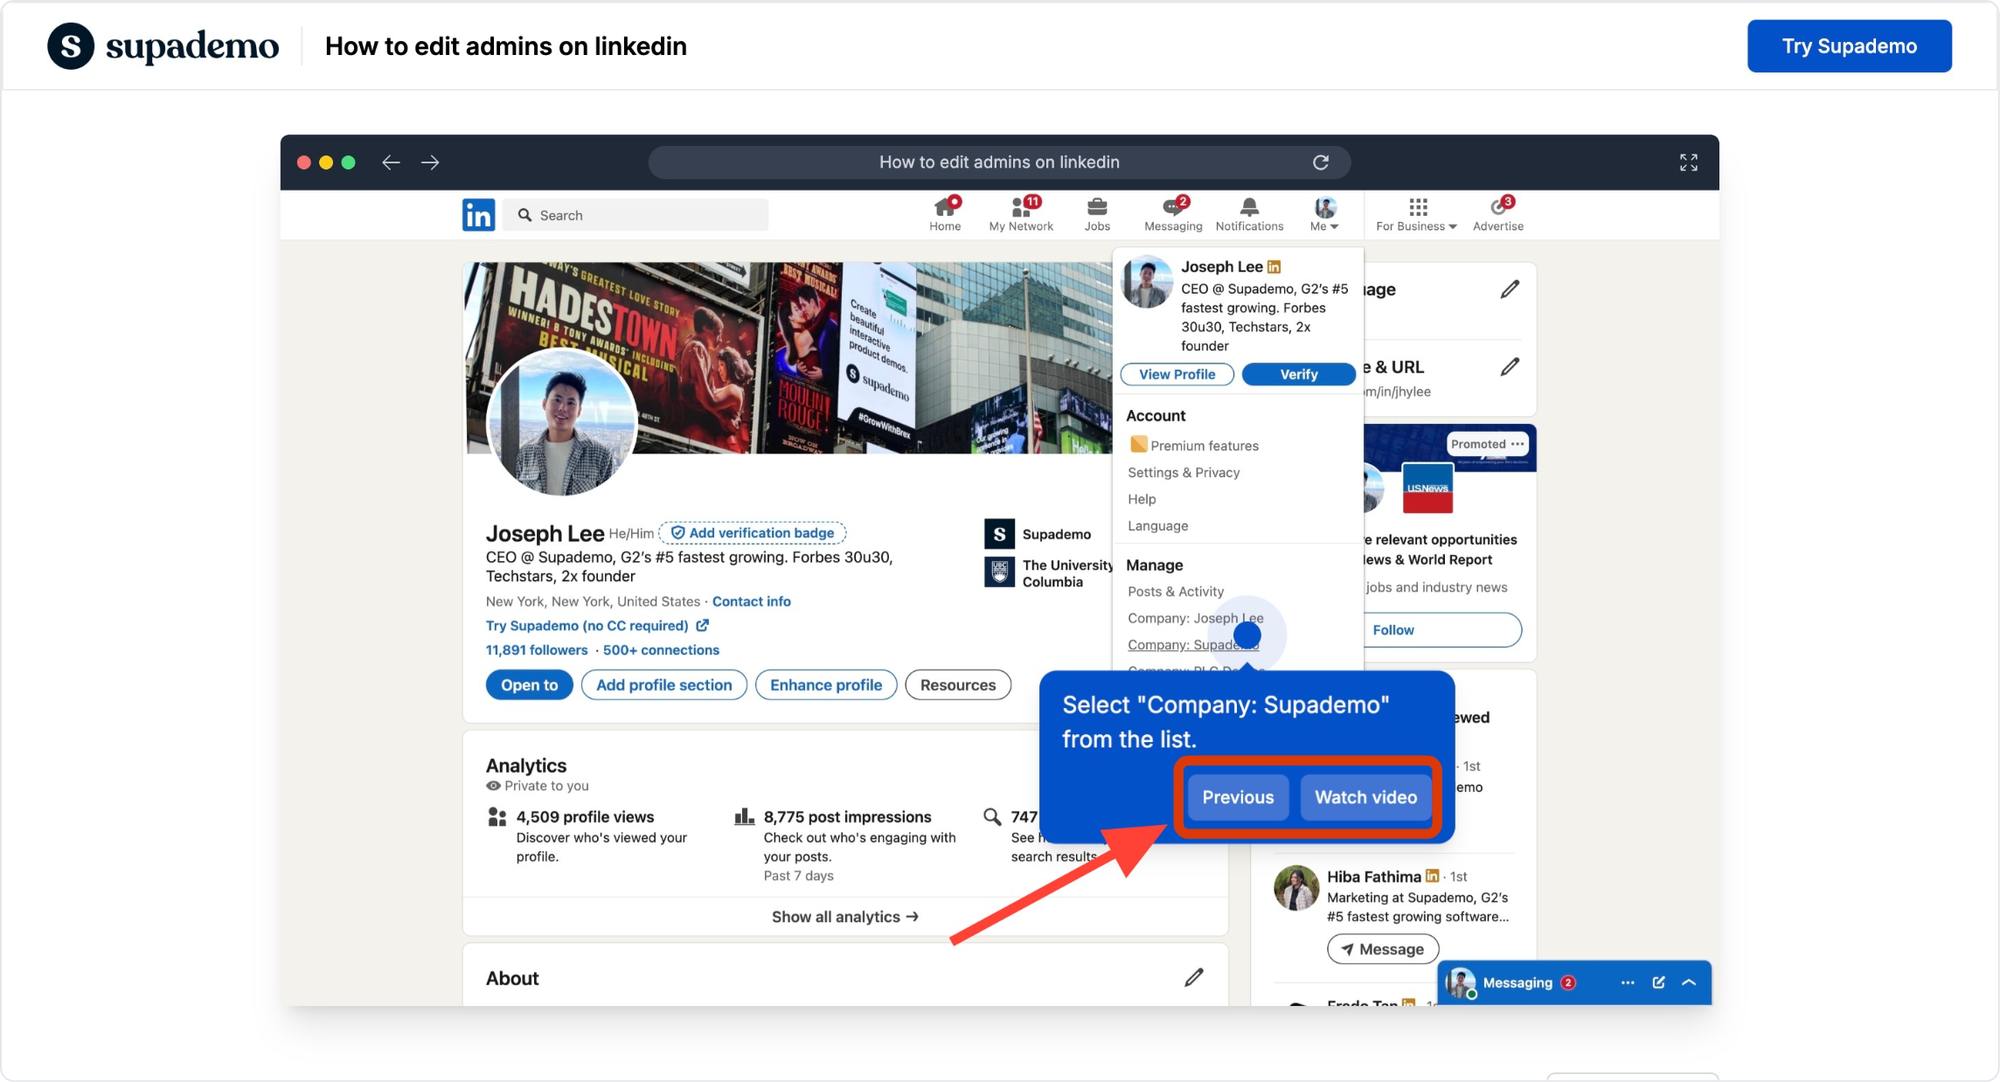
Task: Click the Open to button
Action: pos(529,685)
